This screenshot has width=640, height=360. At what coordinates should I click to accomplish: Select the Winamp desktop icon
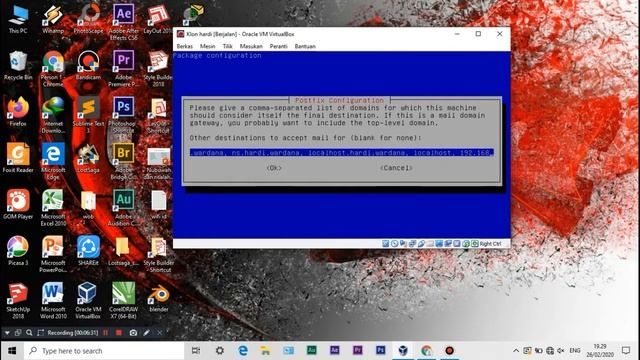click(x=53, y=19)
